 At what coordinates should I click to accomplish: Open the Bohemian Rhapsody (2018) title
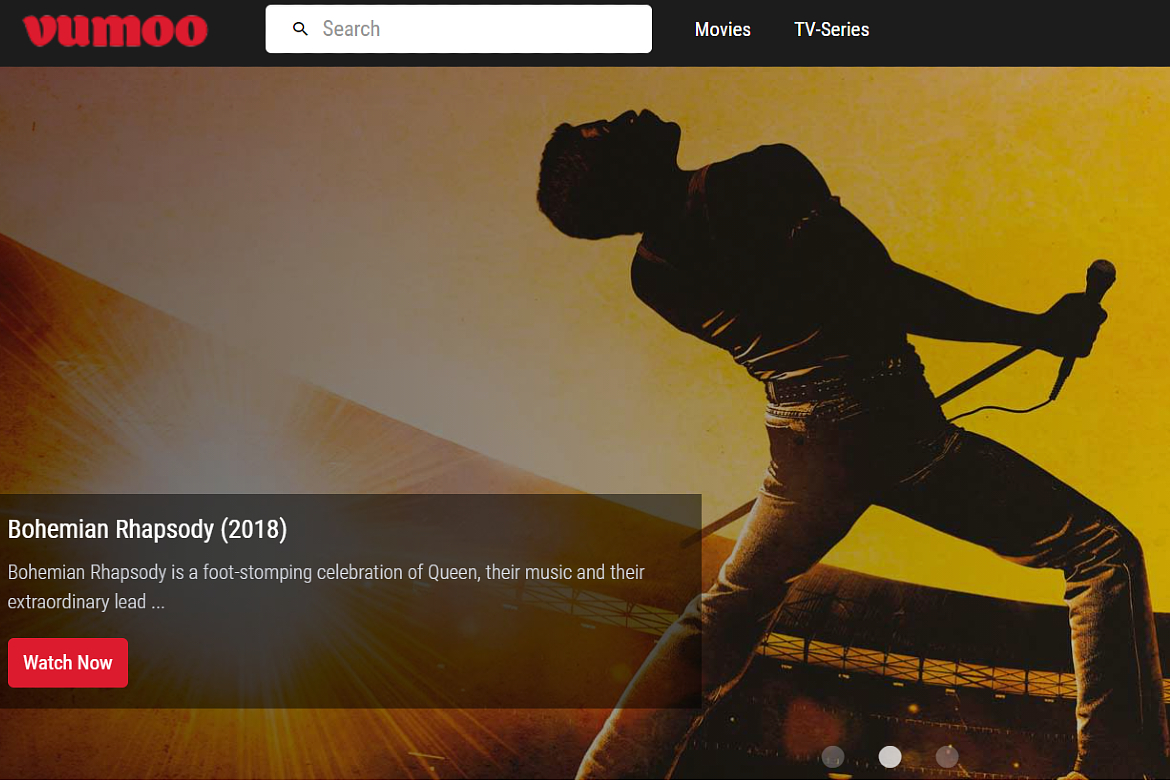pos(147,529)
